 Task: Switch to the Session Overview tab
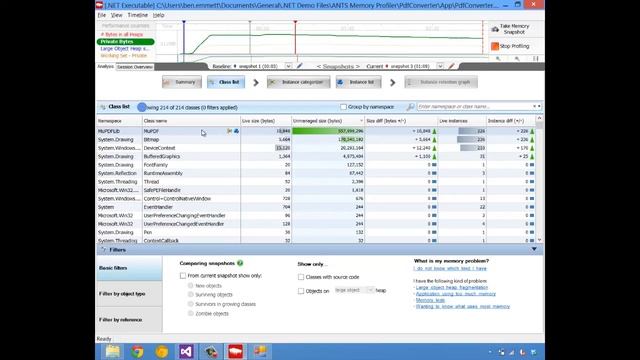pyautogui.click(x=135, y=67)
